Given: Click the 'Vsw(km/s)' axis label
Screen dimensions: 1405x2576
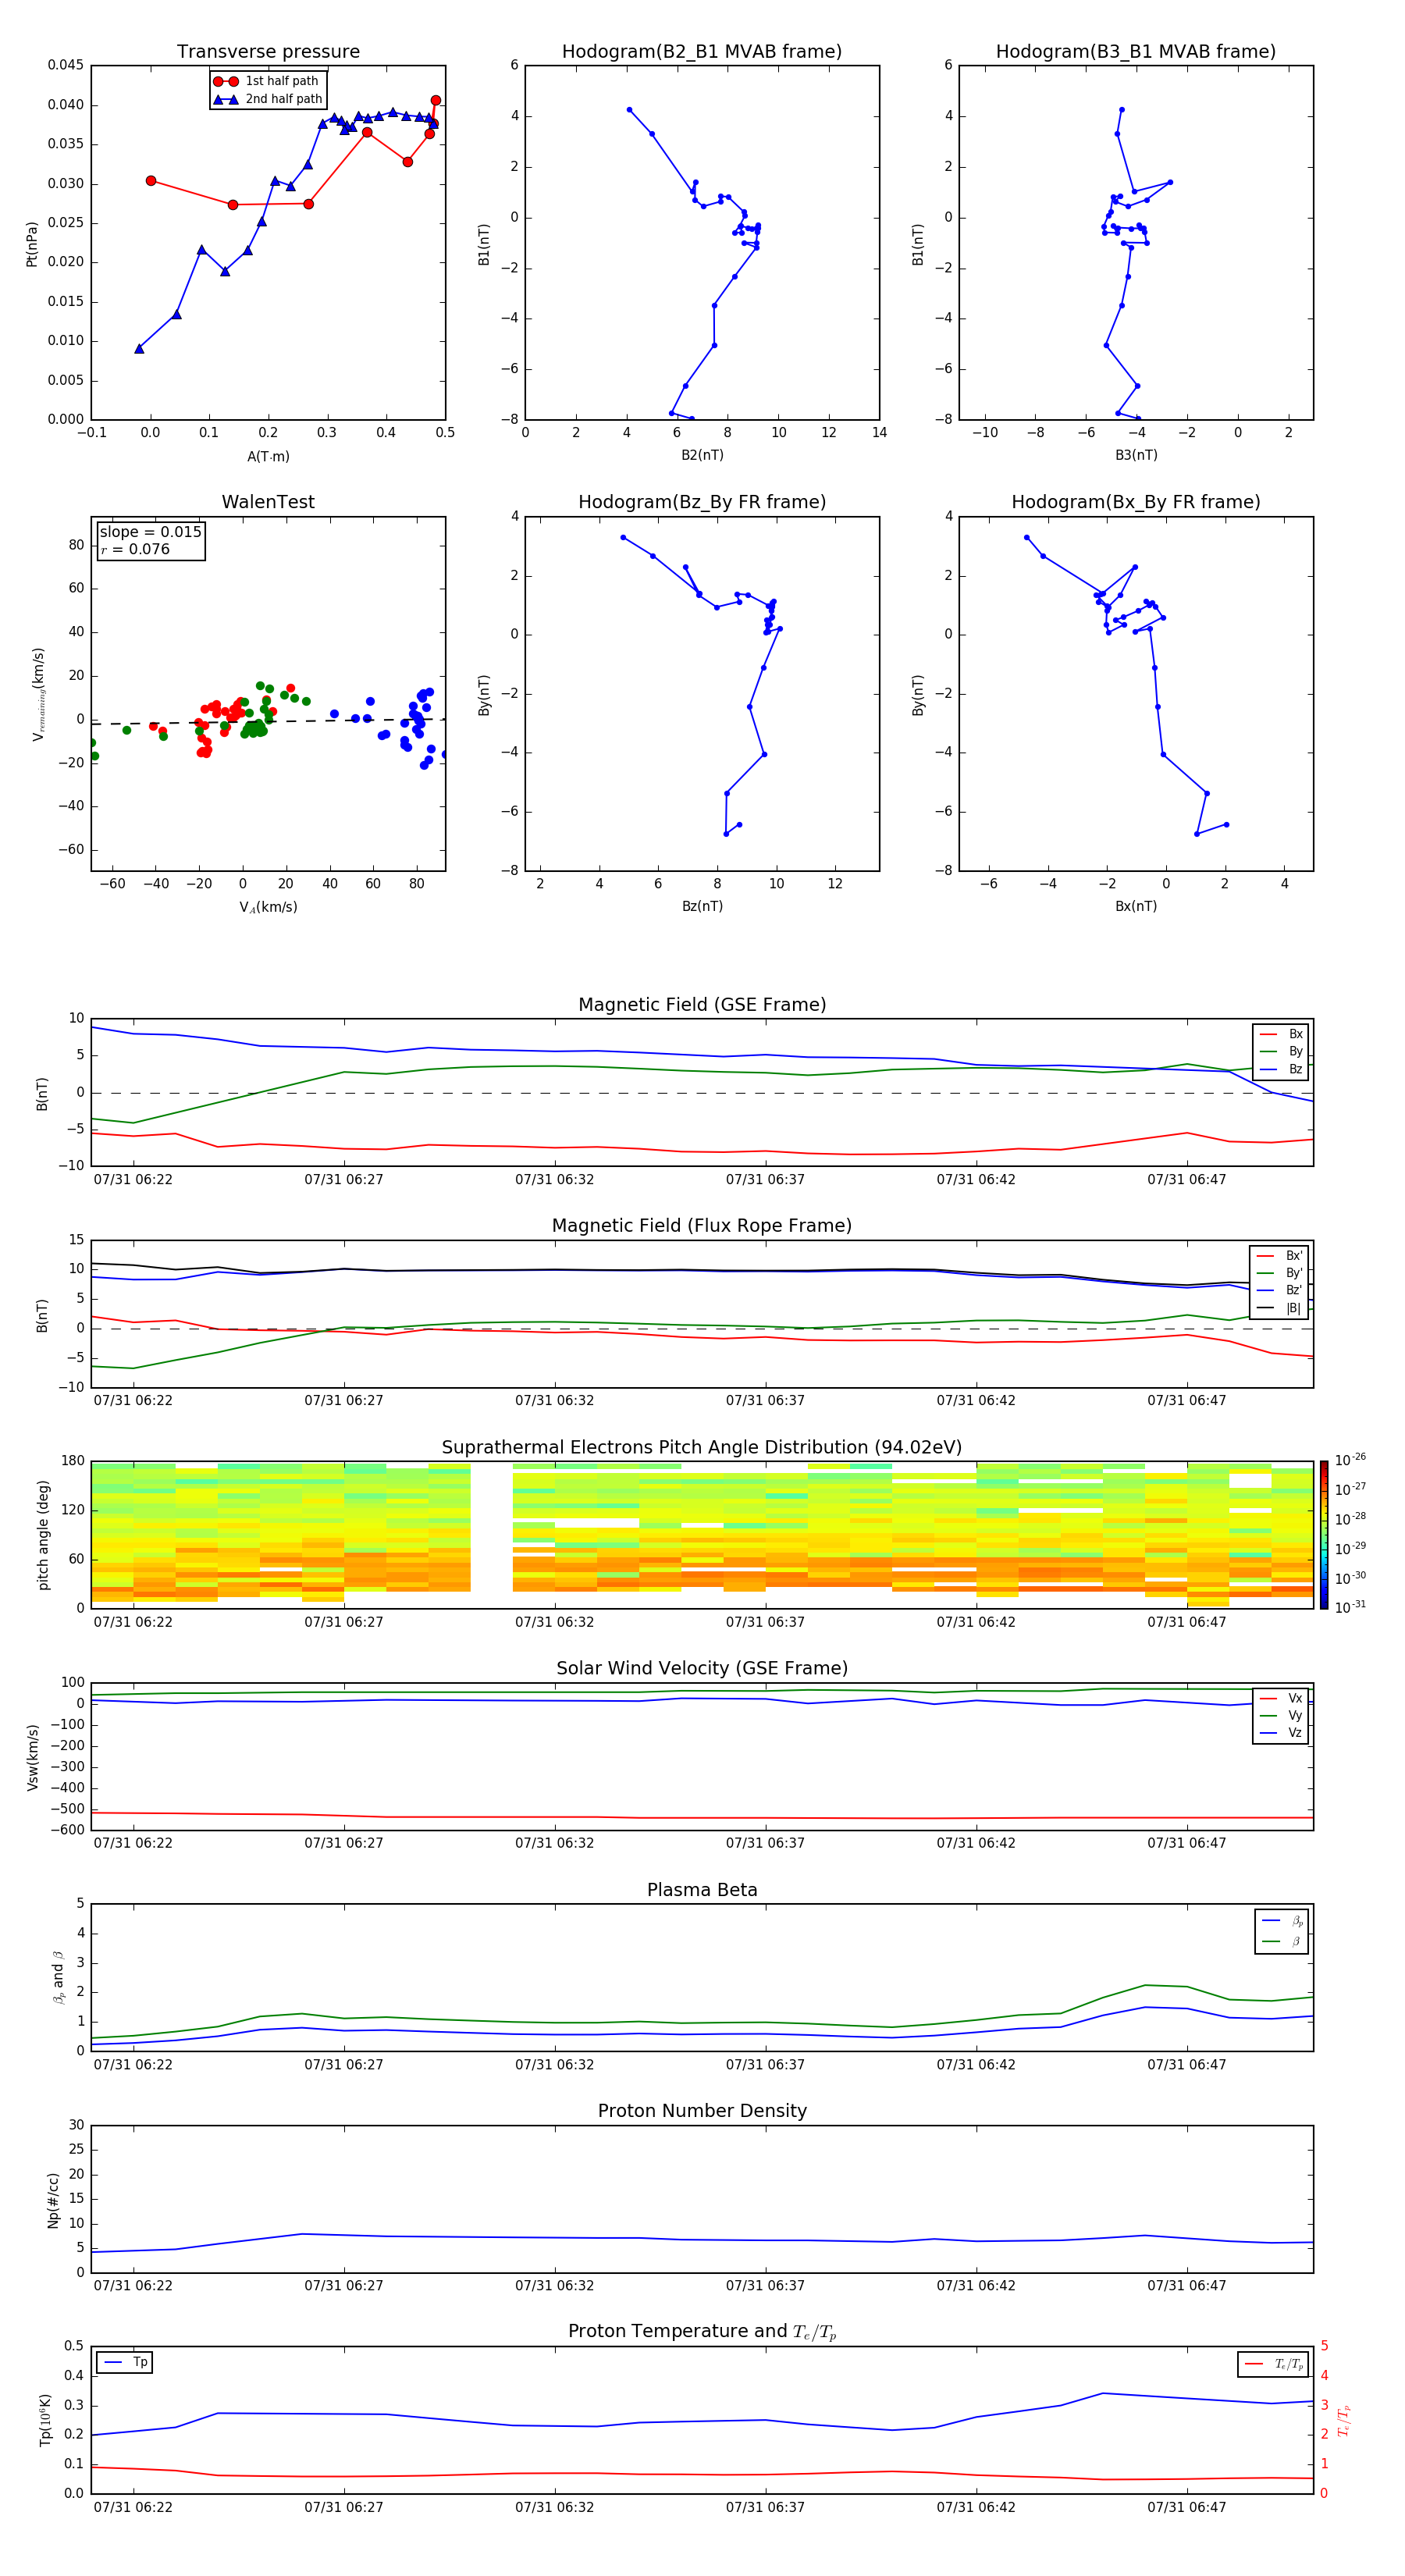Looking at the screenshot, I should 32,1757.
